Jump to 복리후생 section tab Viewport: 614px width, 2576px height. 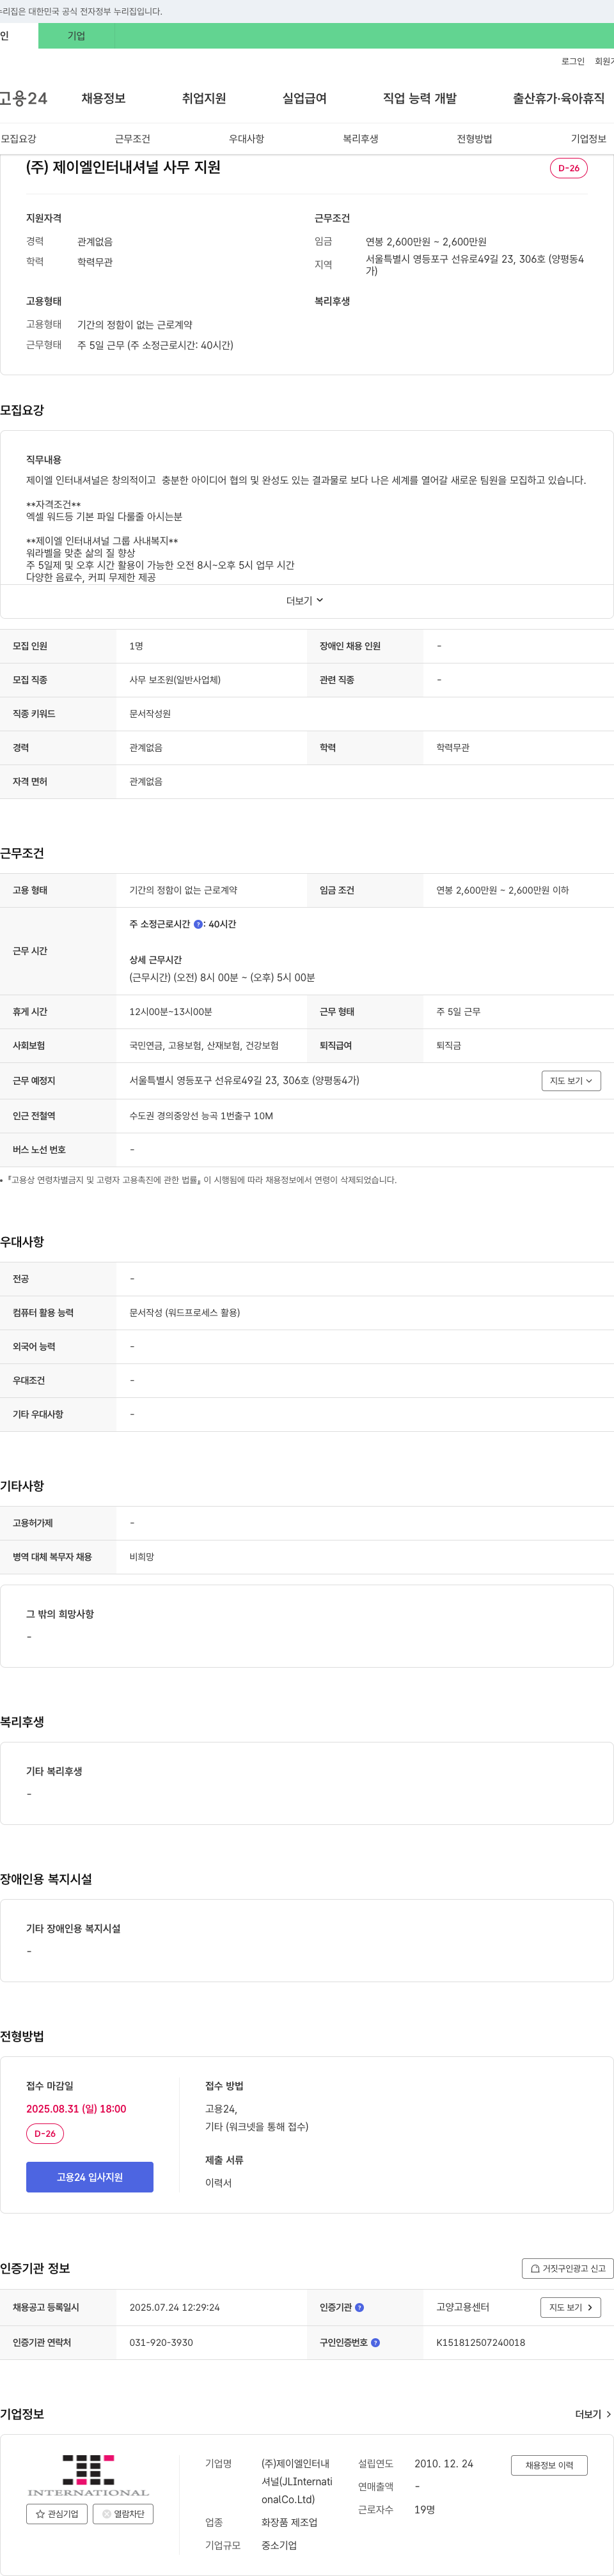[360, 139]
